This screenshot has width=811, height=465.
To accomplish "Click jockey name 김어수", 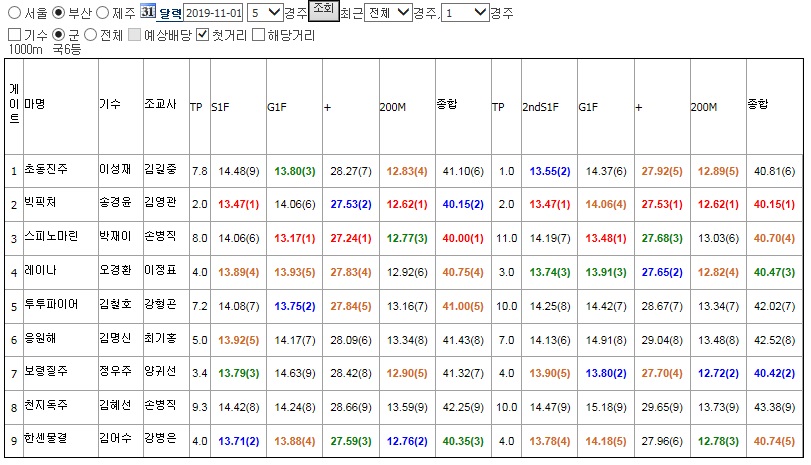I will tap(115, 438).
